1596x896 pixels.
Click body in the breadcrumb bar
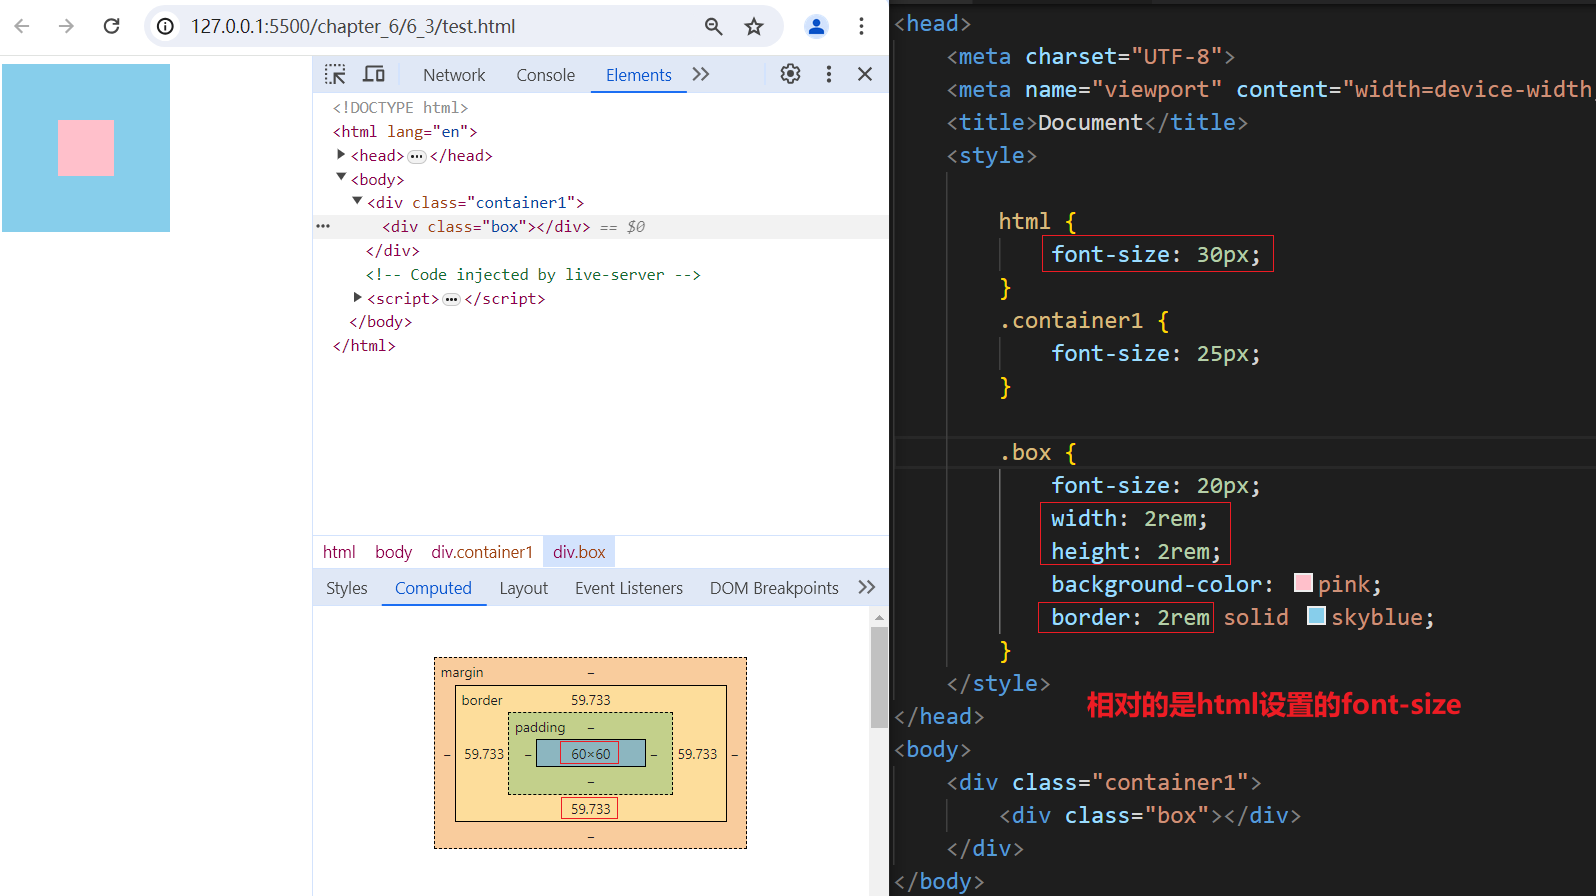tap(393, 552)
